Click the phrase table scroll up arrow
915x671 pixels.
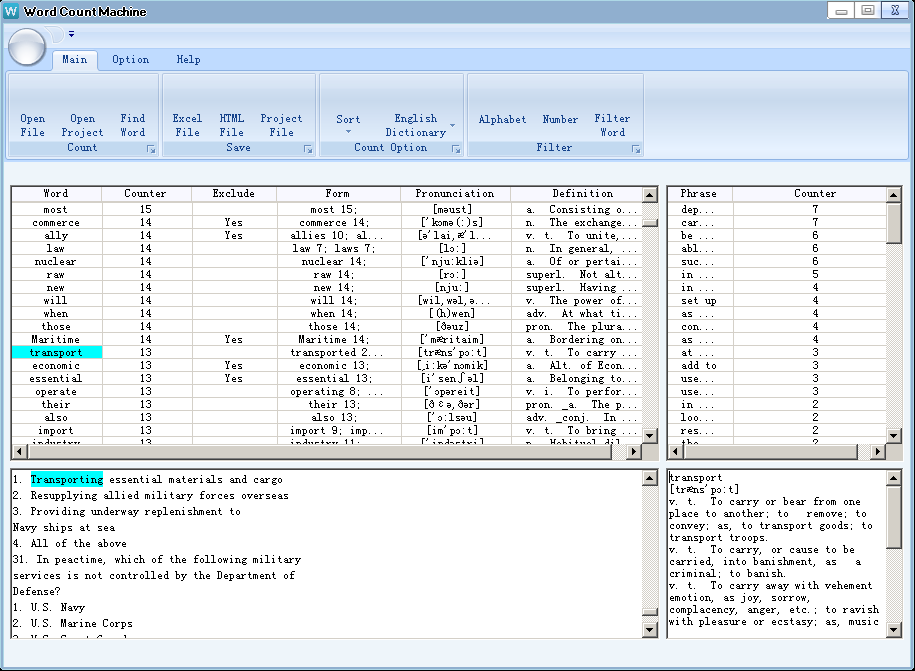click(893, 194)
